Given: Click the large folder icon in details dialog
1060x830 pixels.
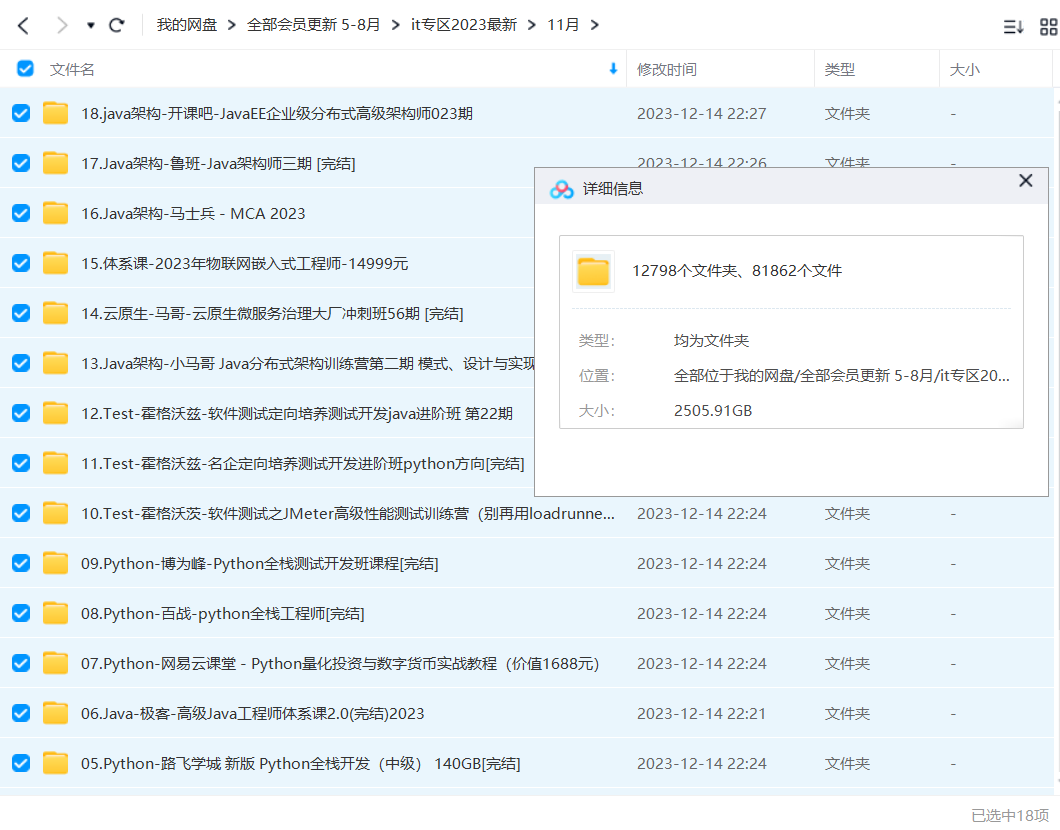Looking at the screenshot, I should point(593,271).
